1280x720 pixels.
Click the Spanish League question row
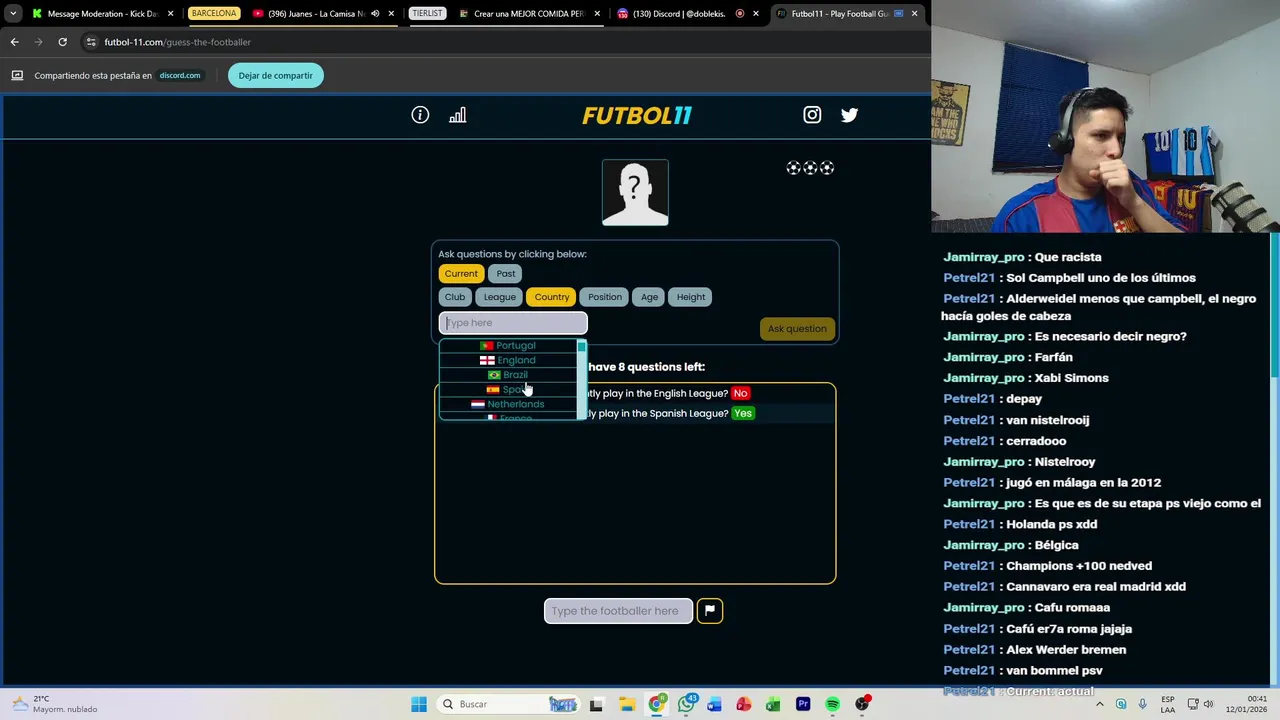[x=635, y=413]
